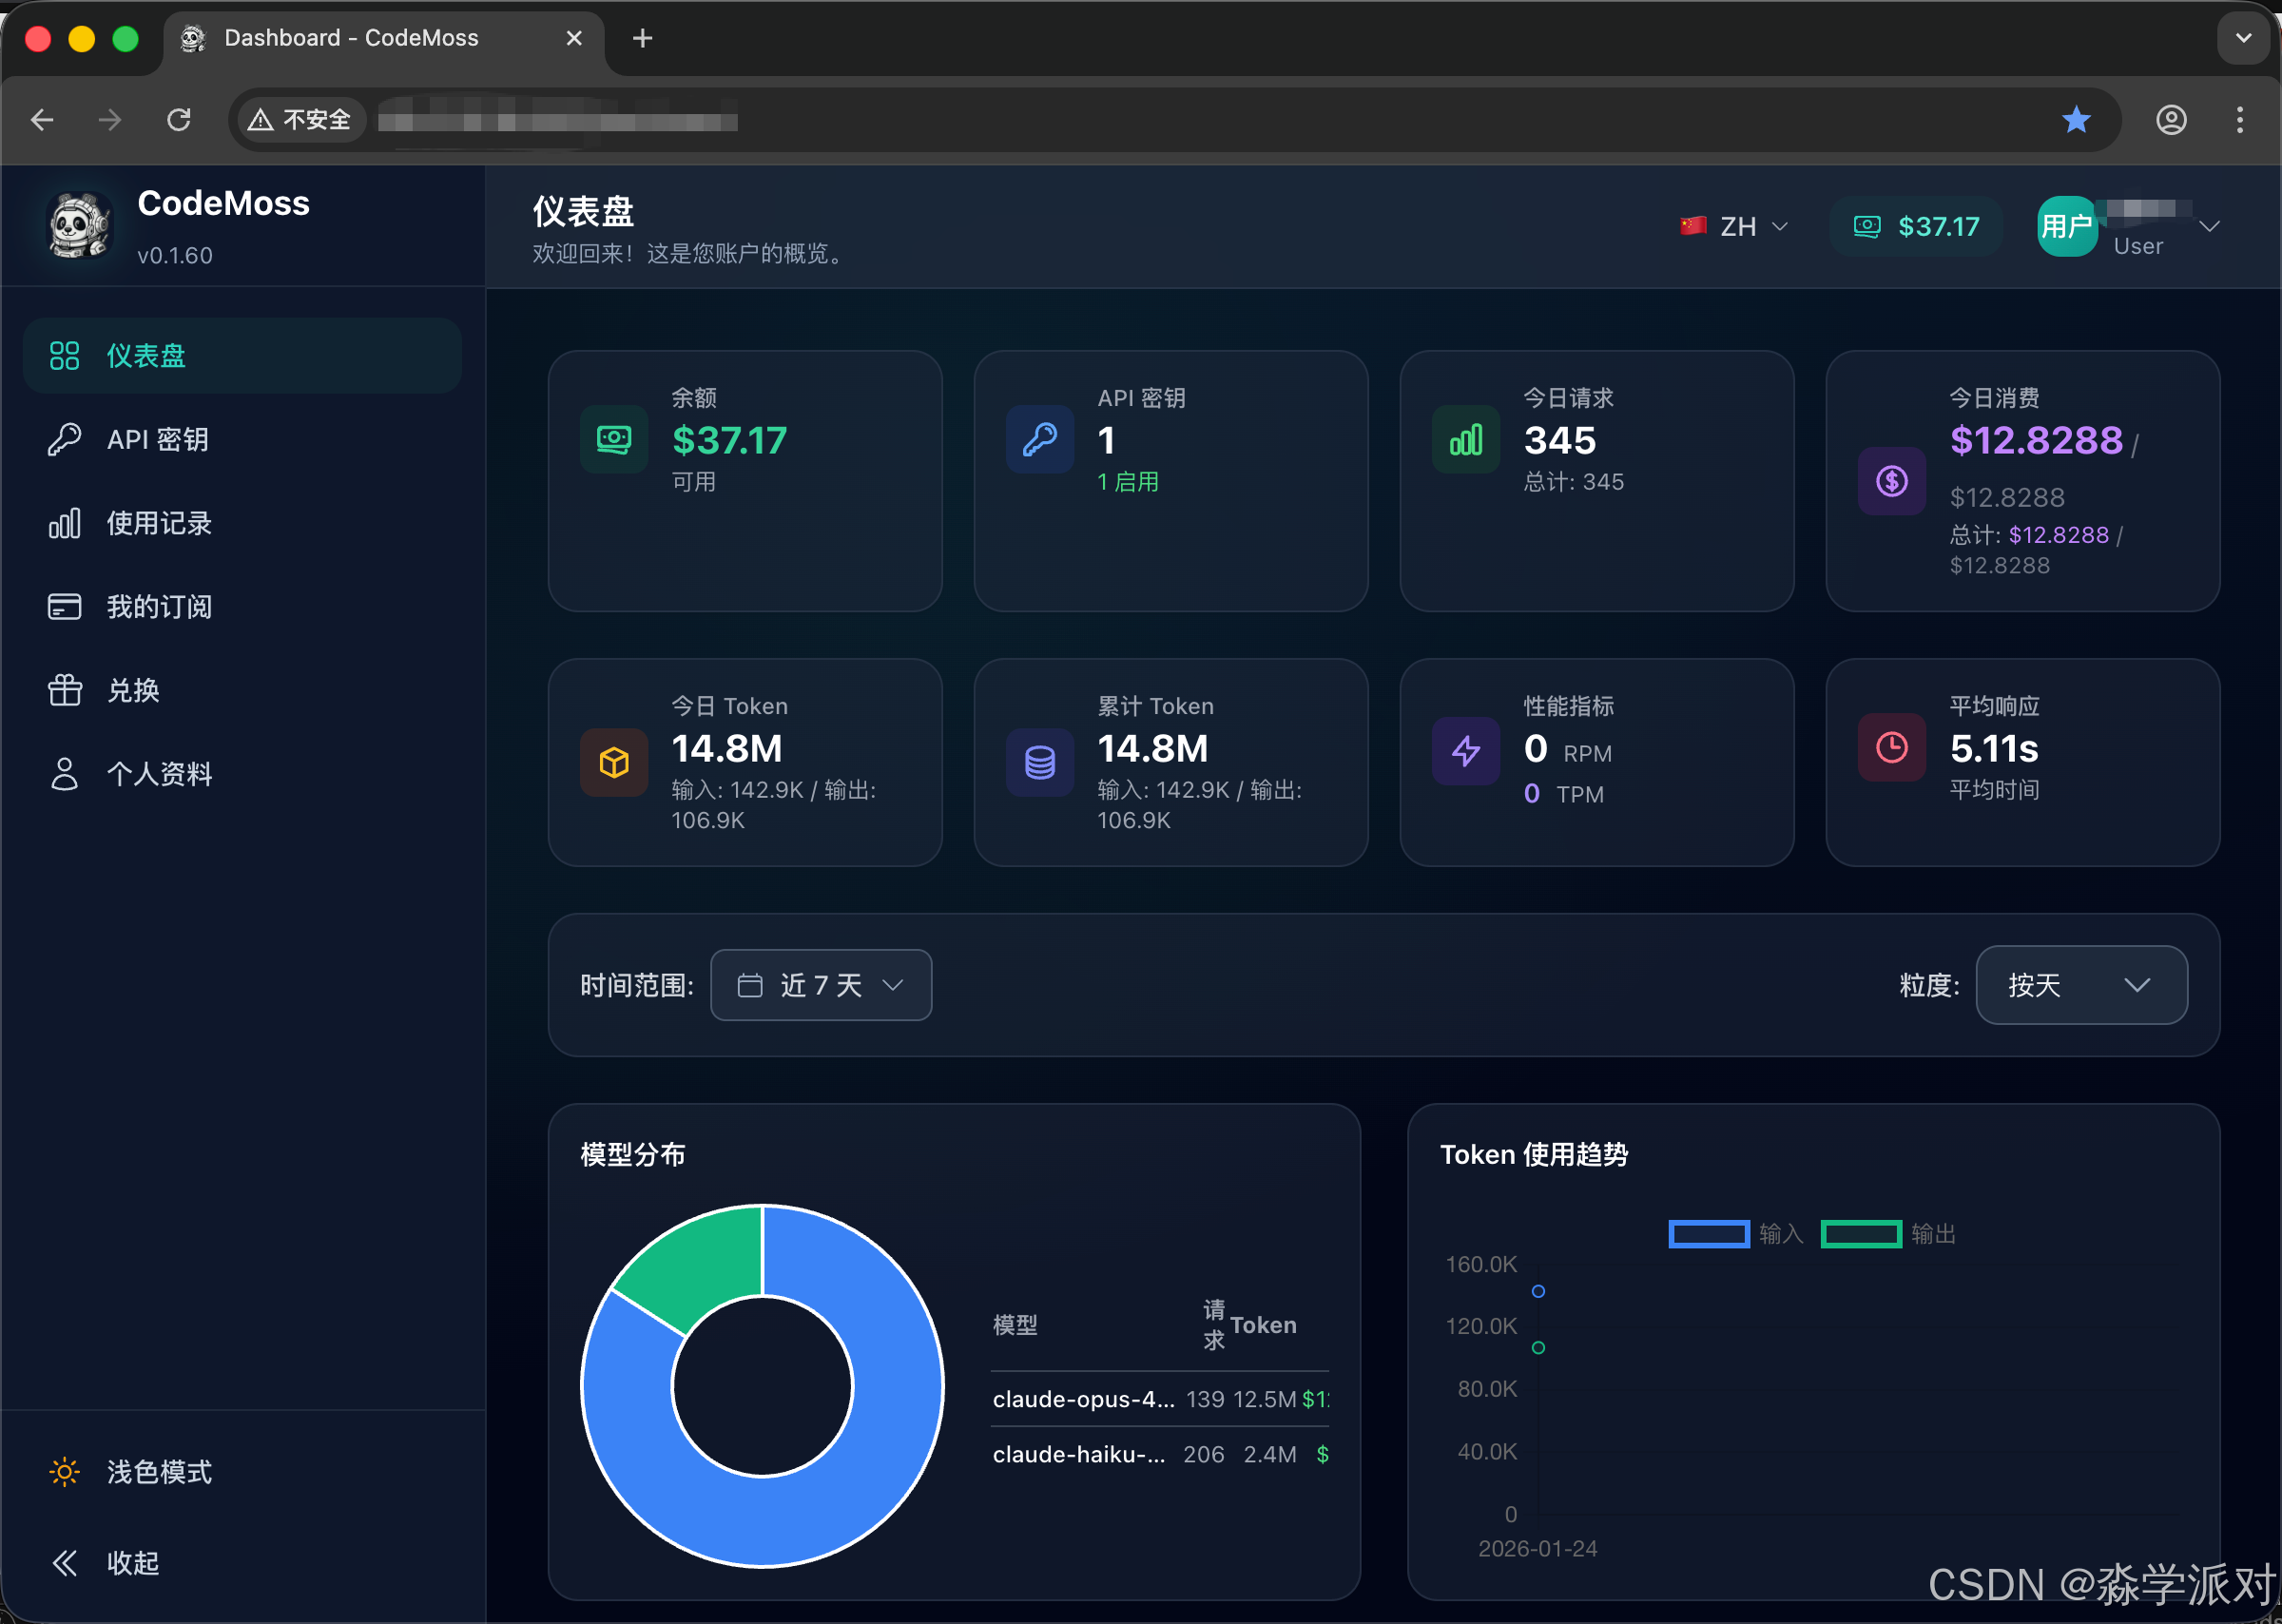Toggle 输入 series in chart legend
Viewport: 2282px width, 1624px height.
click(x=1734, y=1234)
